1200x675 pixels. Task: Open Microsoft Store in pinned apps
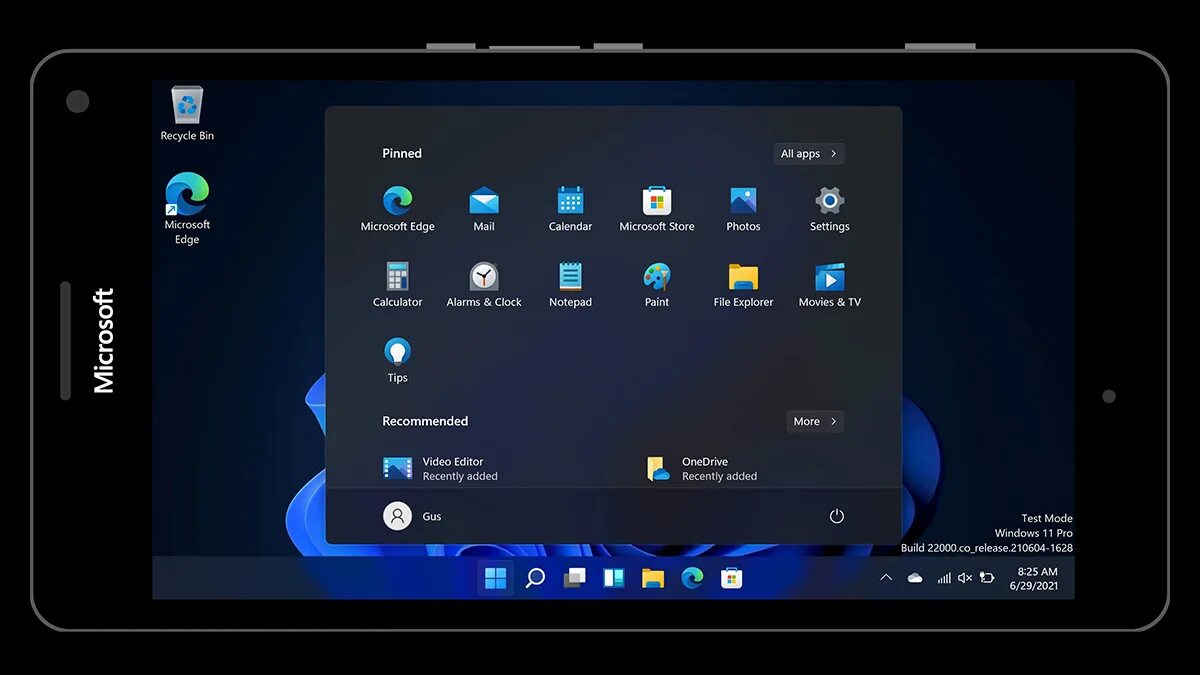(657, 209)
